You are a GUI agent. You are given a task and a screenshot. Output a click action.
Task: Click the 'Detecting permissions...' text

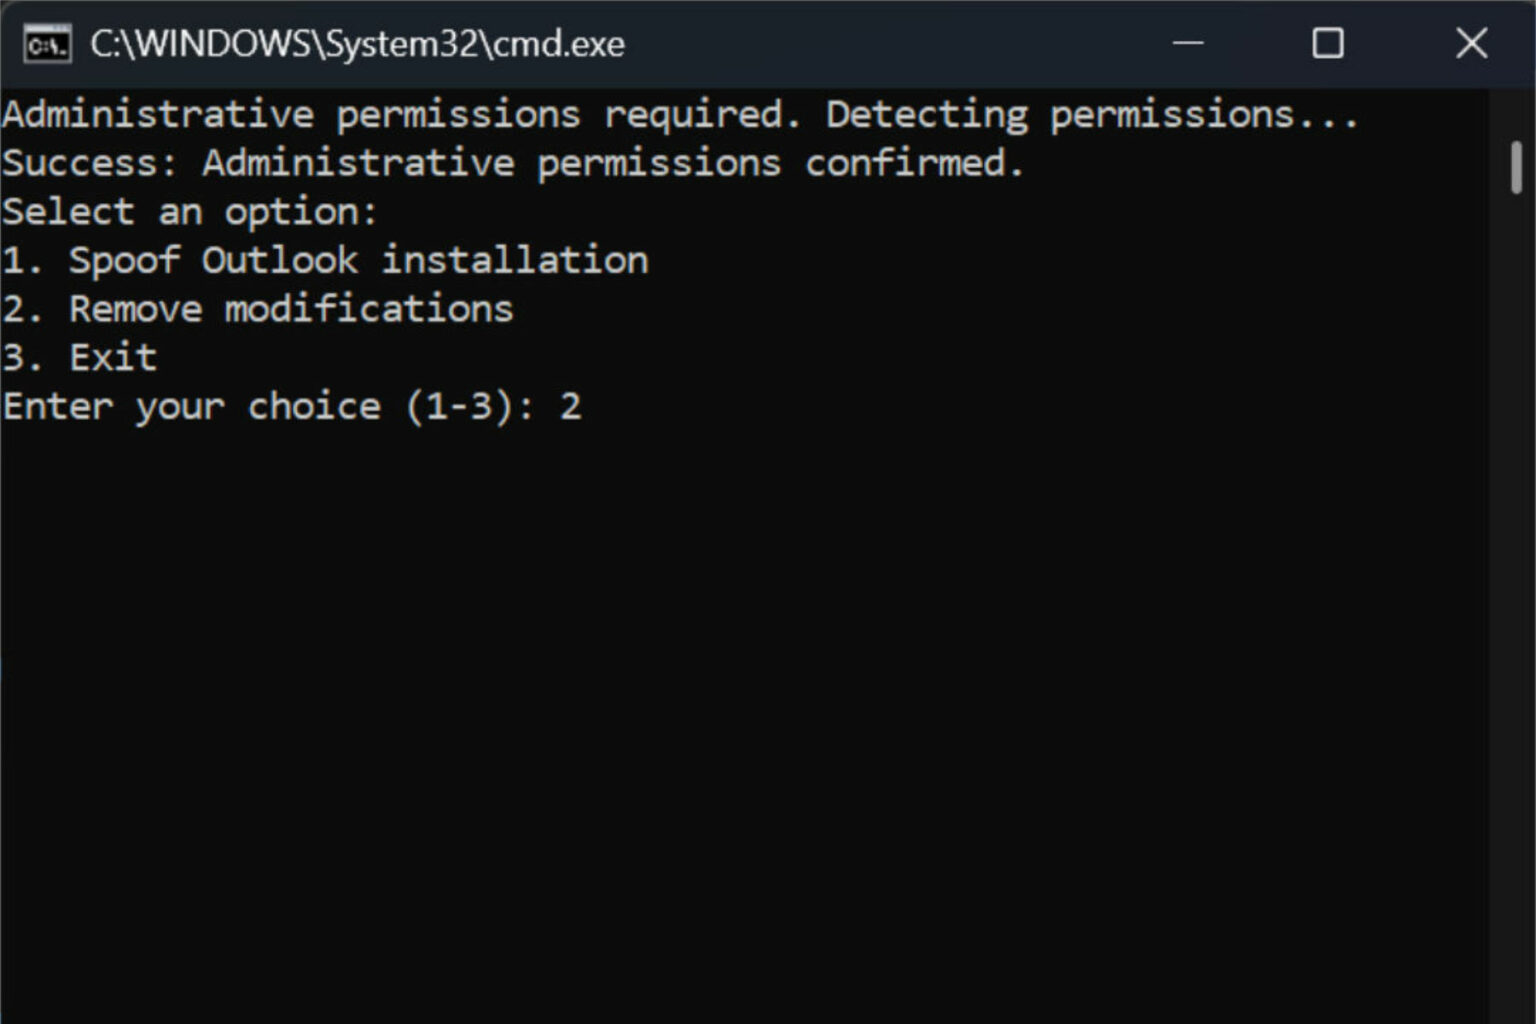(x=1092, y=115)
